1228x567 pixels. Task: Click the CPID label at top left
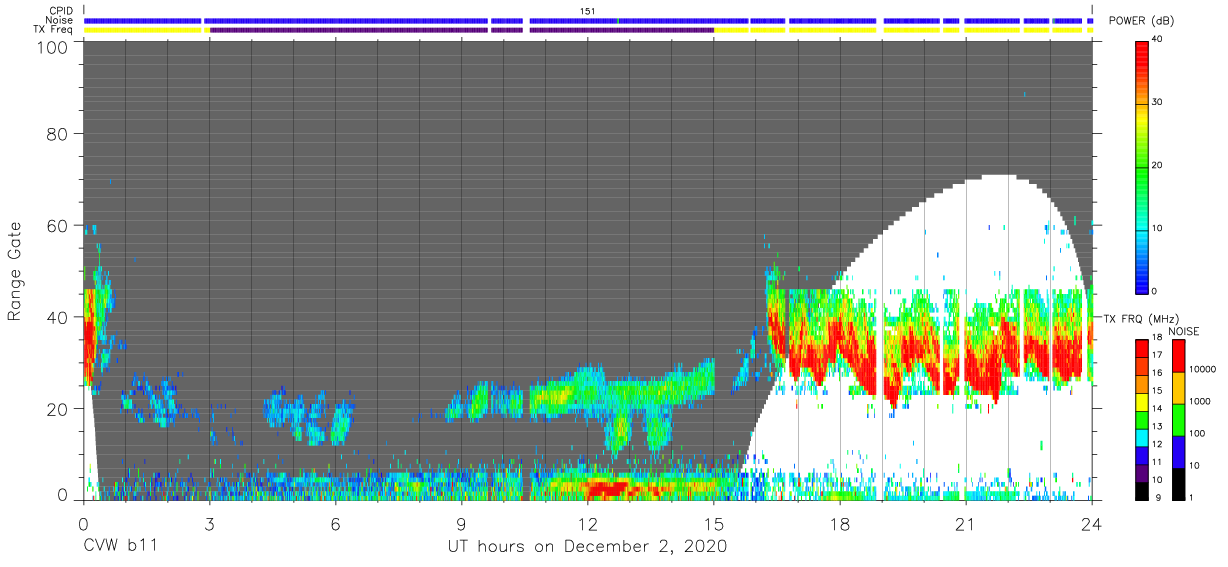point(61,11)
